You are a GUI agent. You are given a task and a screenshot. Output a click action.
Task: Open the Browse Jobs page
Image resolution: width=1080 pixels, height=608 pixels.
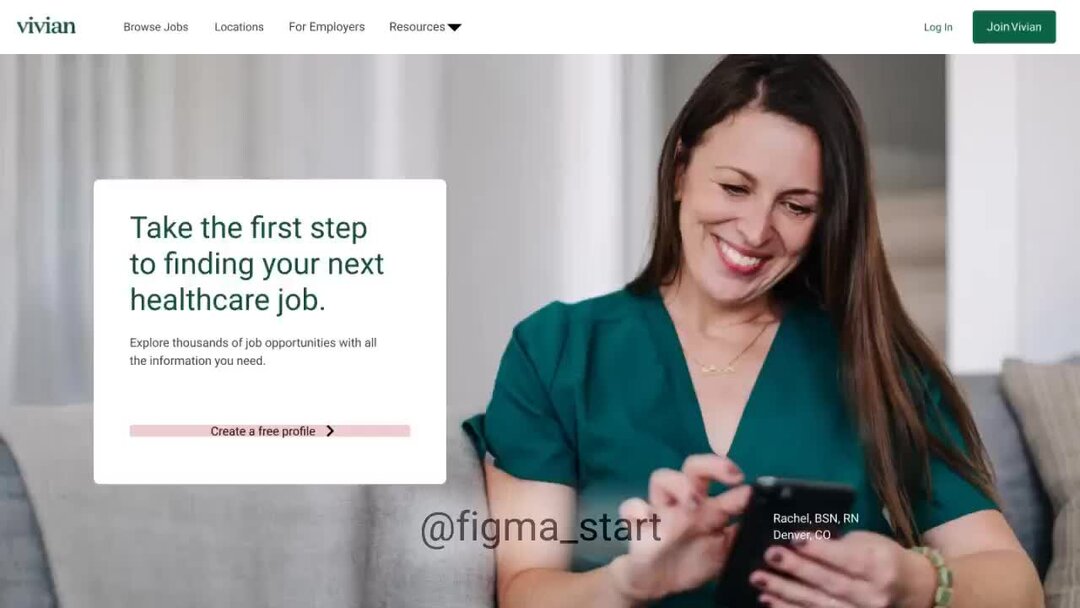[x=156, y=27]
